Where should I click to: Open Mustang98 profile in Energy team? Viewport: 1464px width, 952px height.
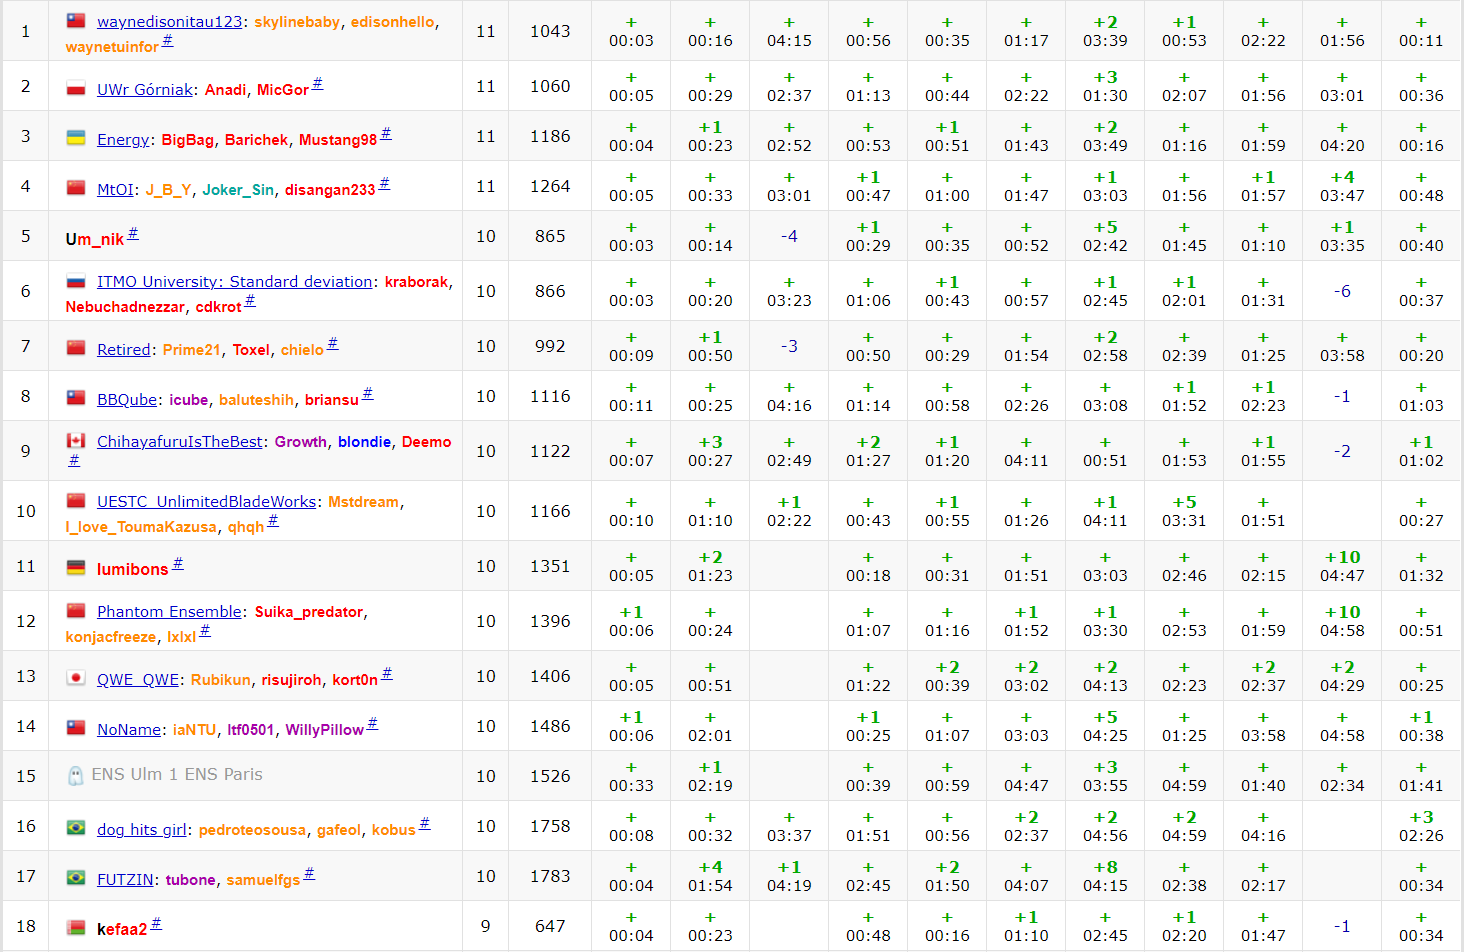click(x=338, y=140)
